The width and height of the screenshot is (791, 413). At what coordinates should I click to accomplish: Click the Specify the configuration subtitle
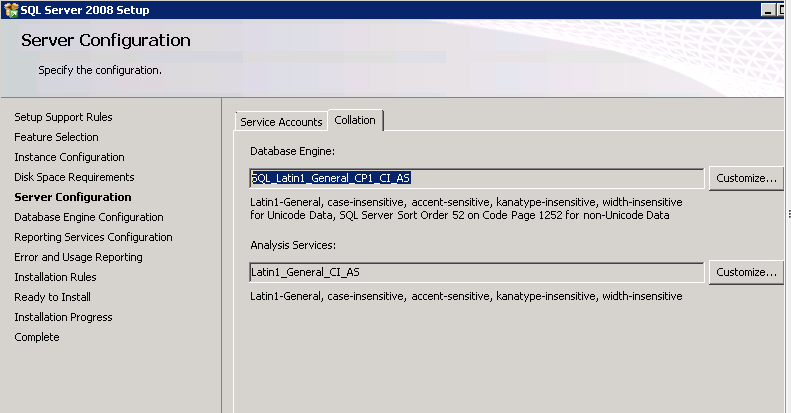[100, 70]
